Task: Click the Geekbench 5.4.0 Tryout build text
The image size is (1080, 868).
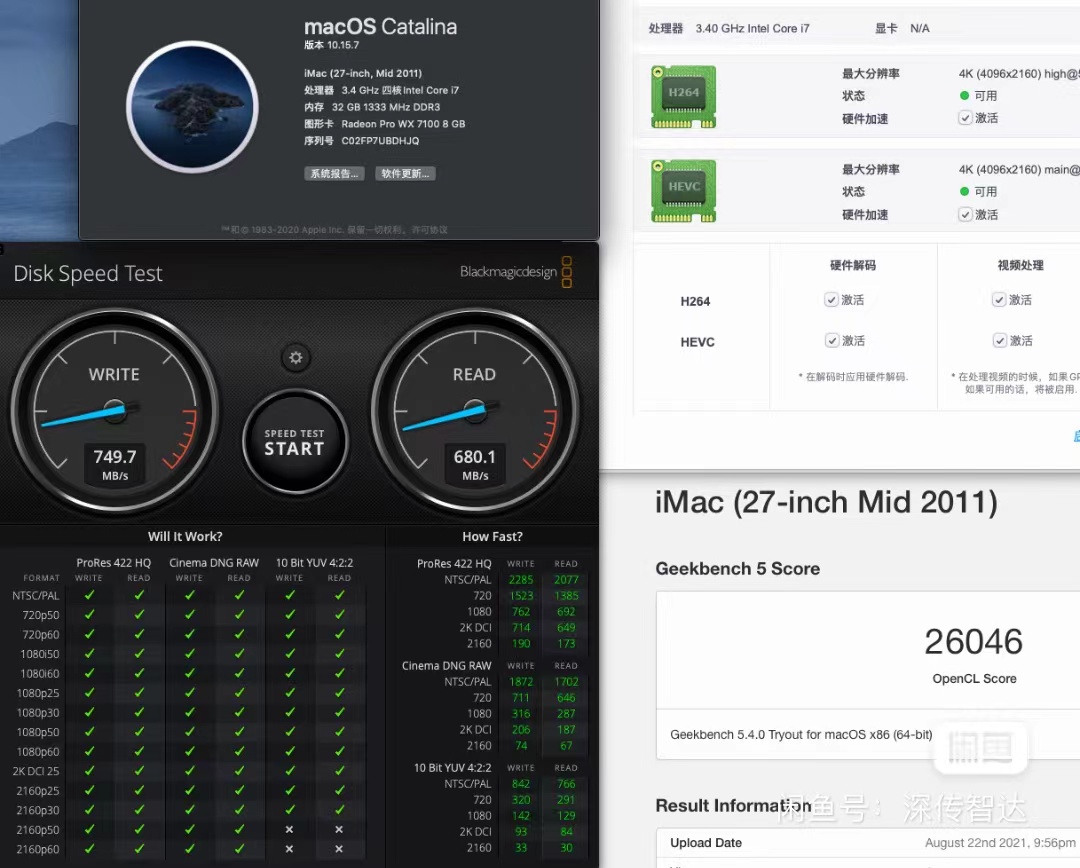Action: [x=801, y=734]
